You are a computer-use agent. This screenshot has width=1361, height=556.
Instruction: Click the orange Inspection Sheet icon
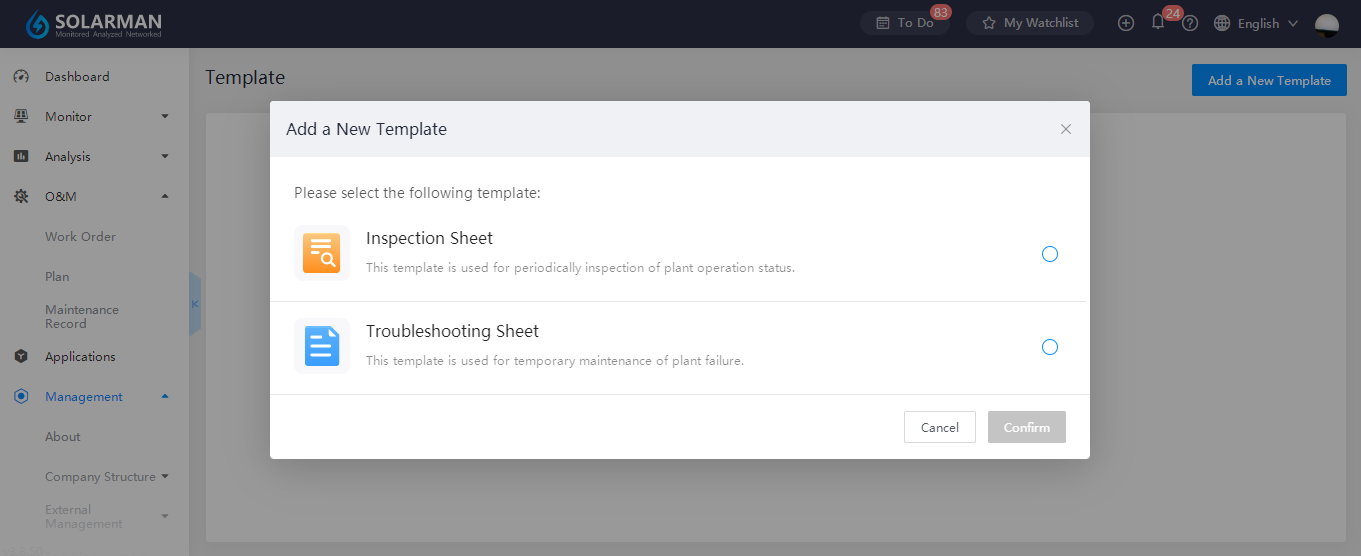click(x=322, y=254)
